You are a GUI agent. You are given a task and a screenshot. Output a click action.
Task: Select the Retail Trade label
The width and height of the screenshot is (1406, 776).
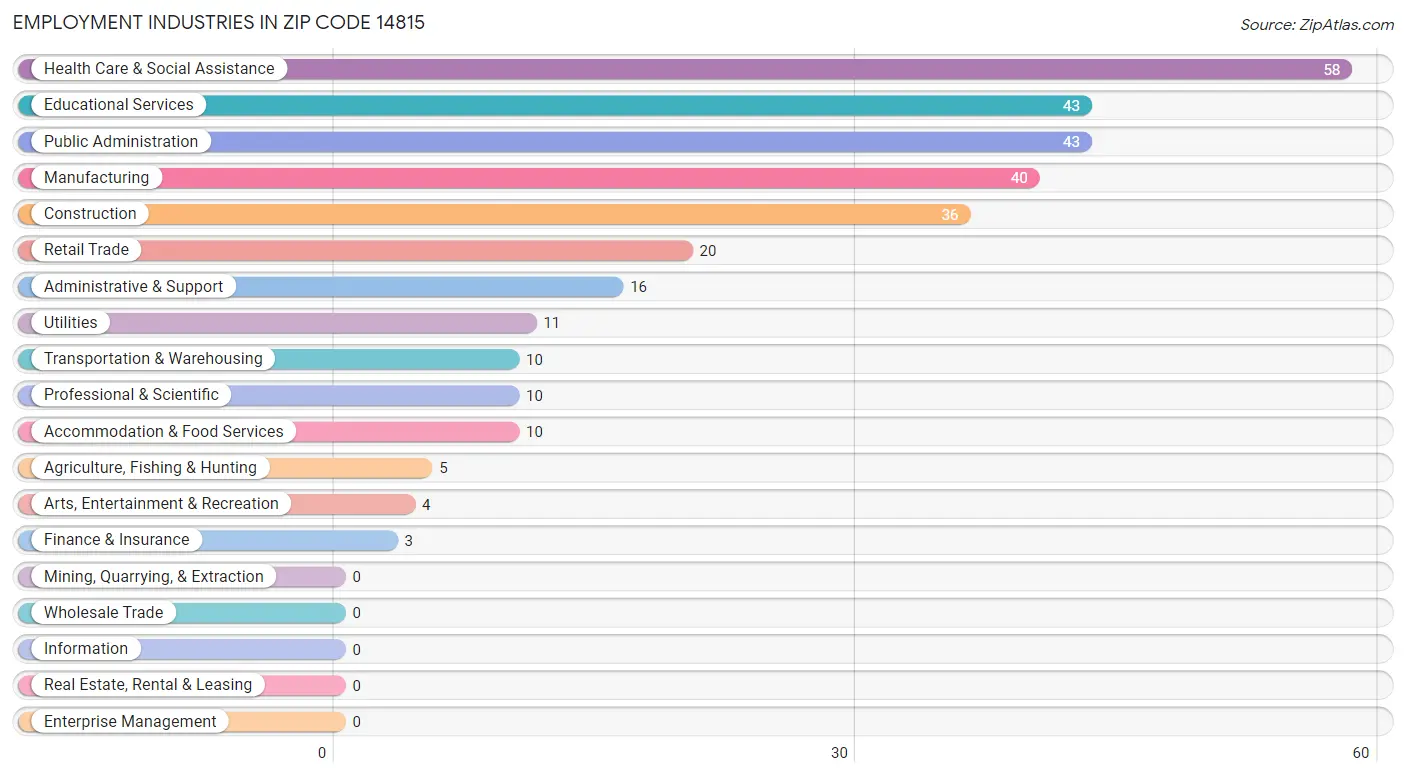pyautogui.click(x=86, y=250)
